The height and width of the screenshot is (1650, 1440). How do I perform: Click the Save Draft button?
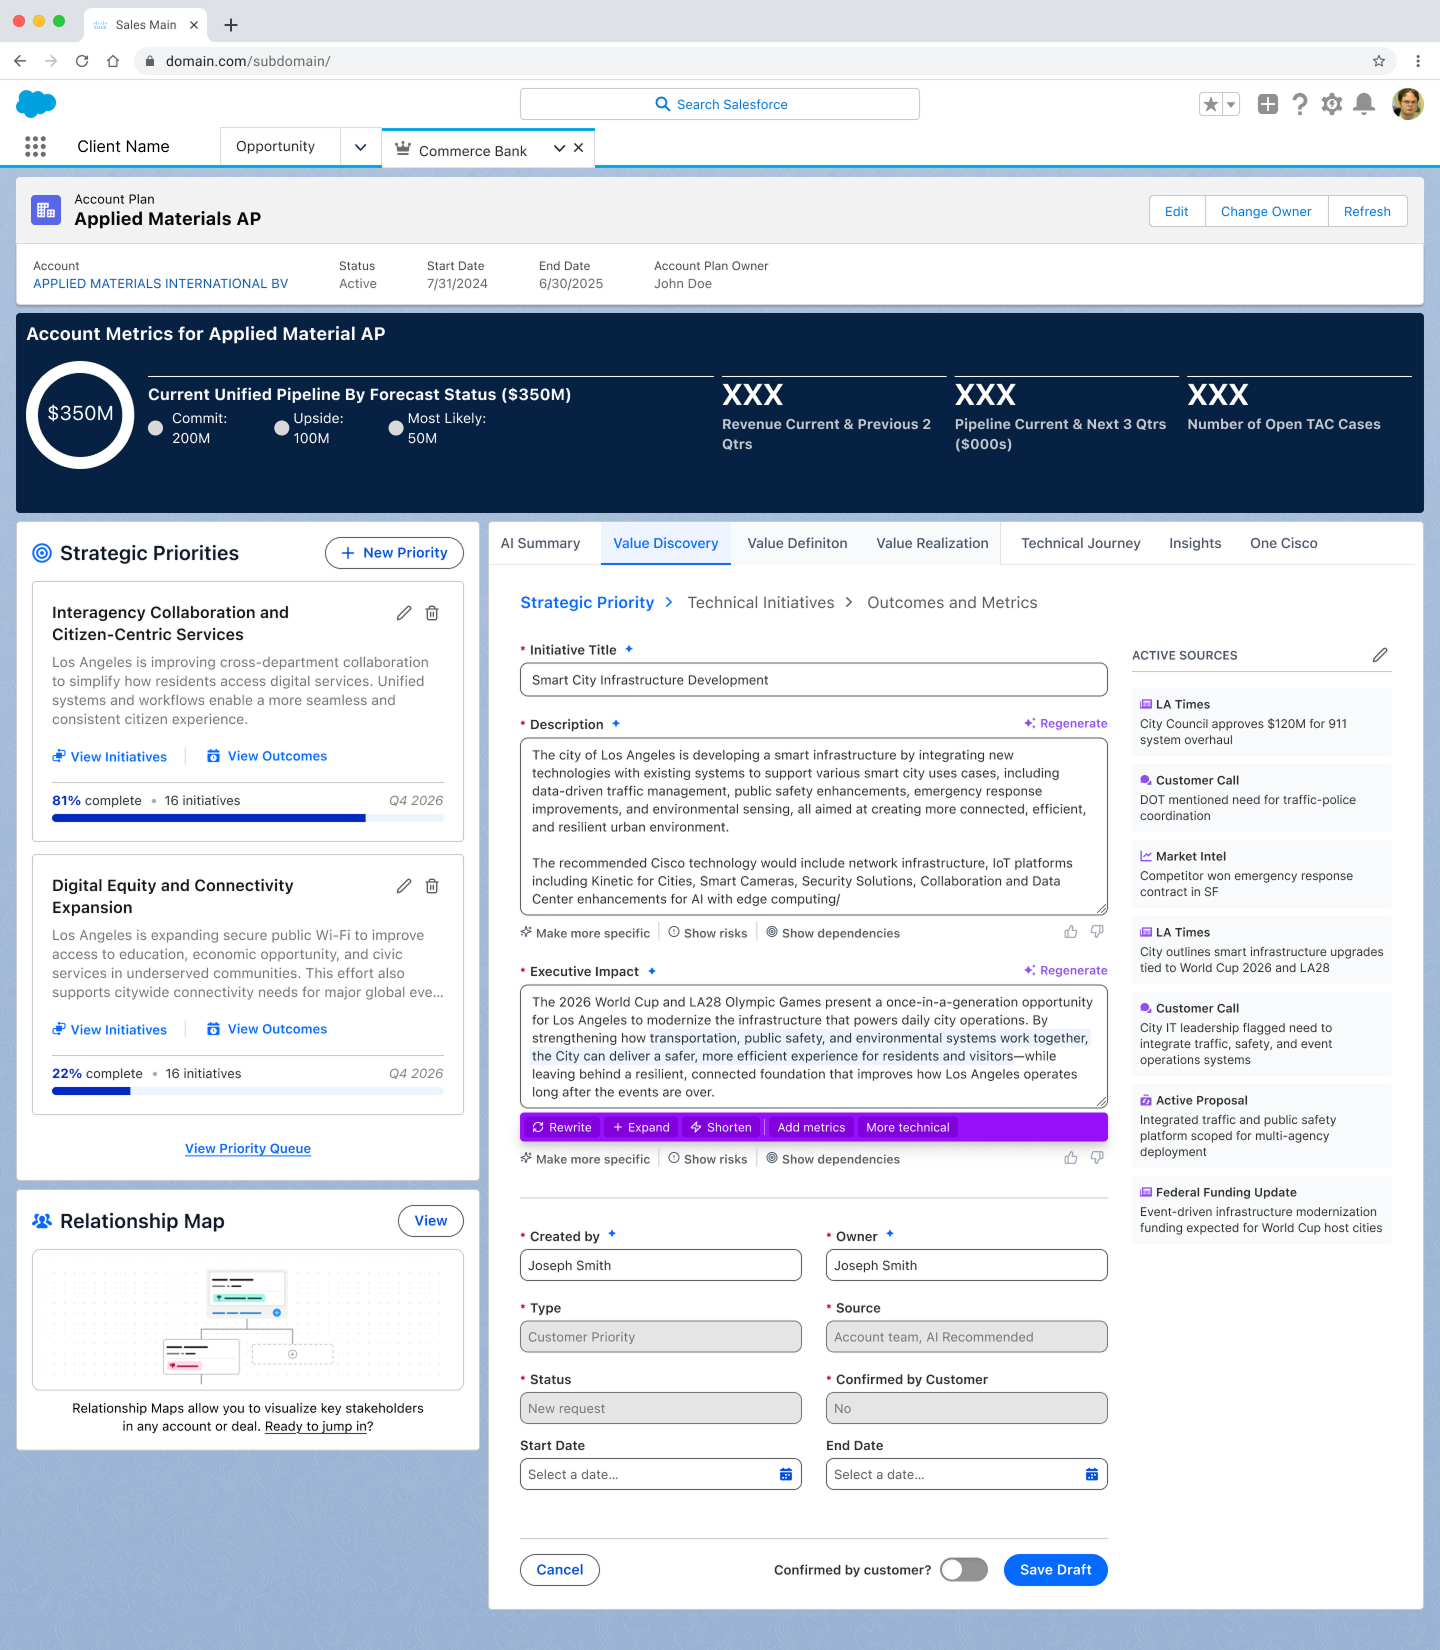[1055, 1570]
